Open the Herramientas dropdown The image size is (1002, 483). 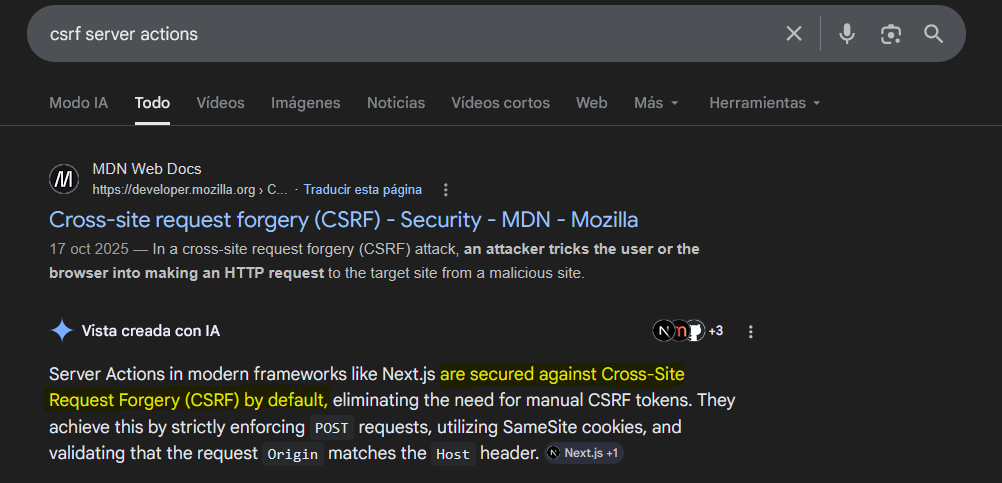pyautogui.click(x=765, y=103)
